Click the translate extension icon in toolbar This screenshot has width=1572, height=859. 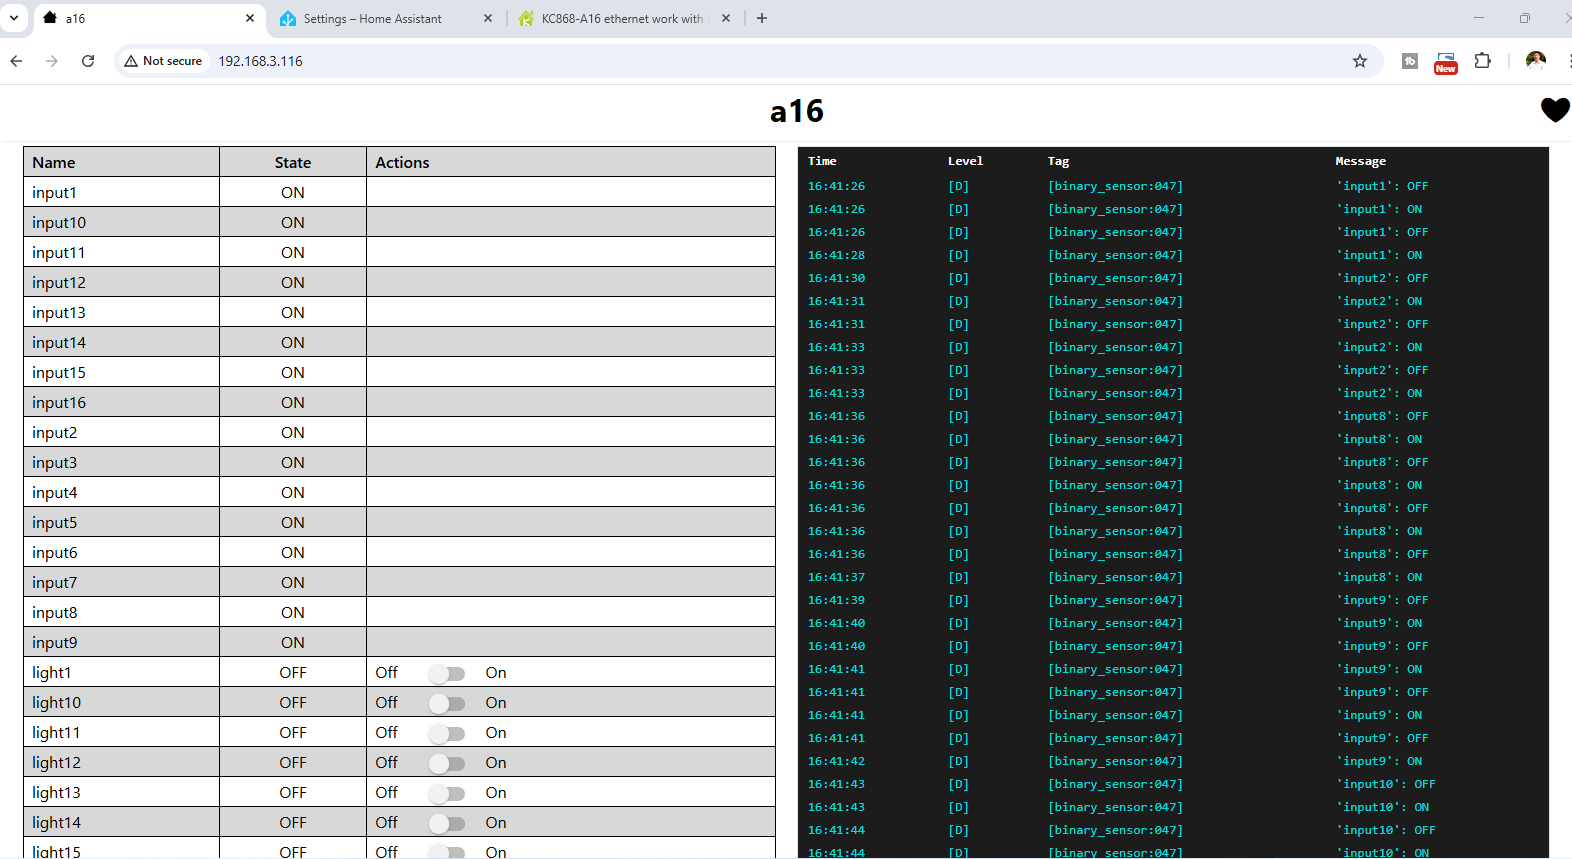pos(1410,61)
